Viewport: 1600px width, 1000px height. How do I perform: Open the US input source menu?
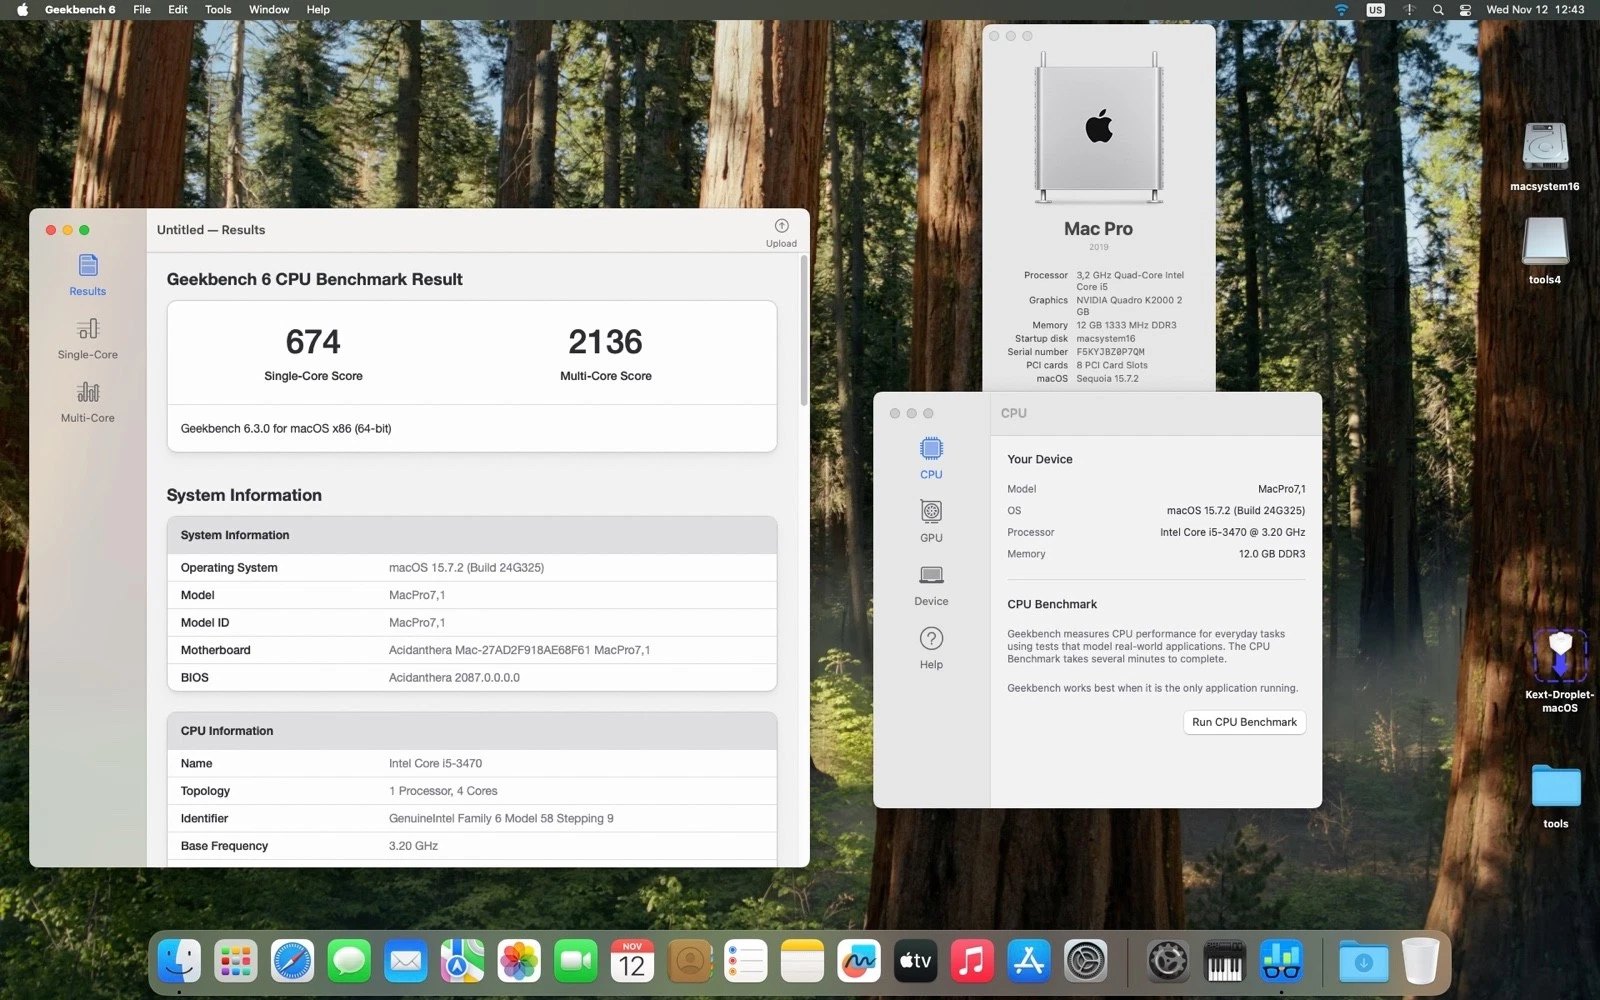1376,10
